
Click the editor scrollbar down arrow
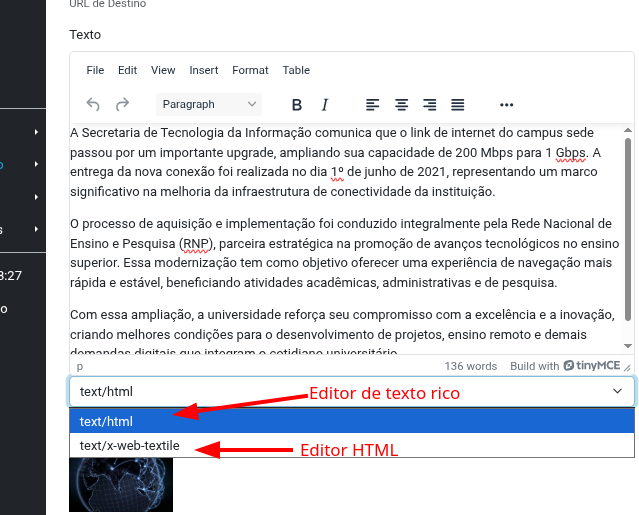click(628, 346)
